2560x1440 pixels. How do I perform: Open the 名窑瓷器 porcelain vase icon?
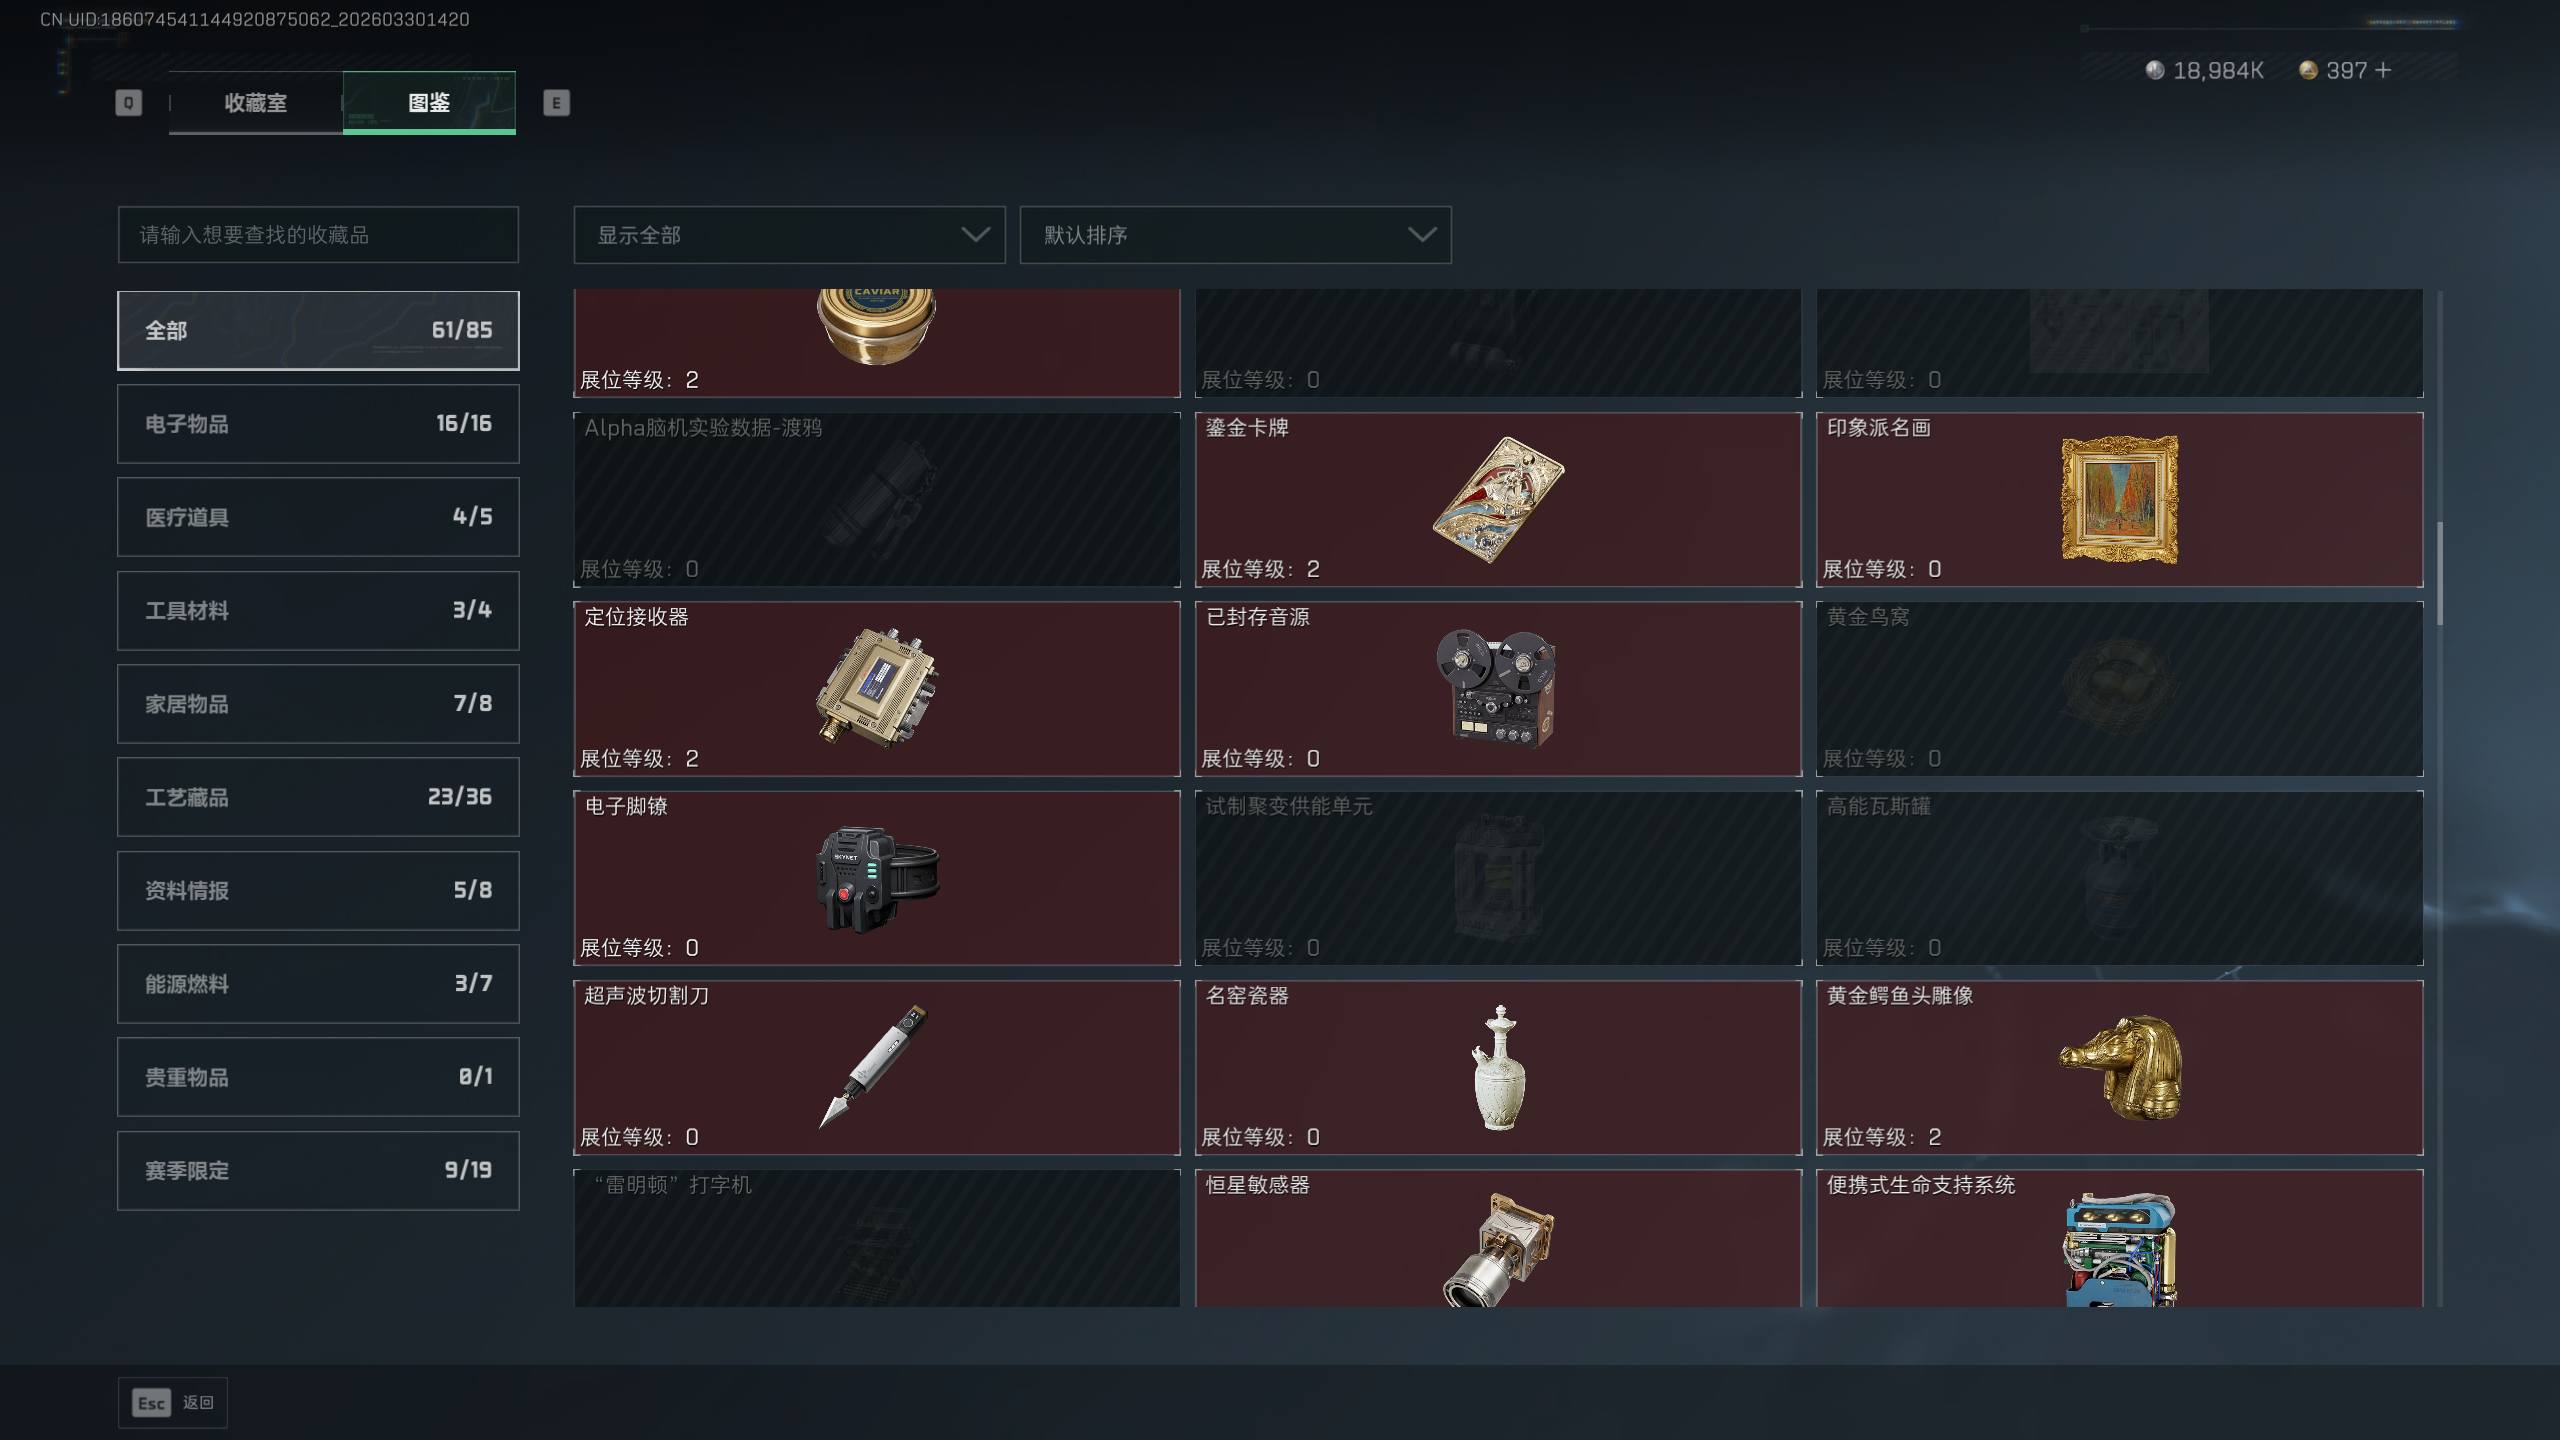(x=1498, y=1067)
